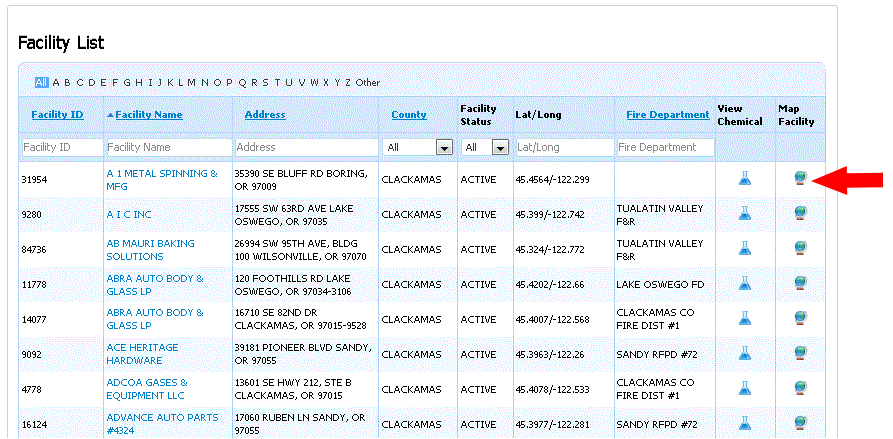Viewport: 893px width, 439px height.
Task: Select coordinates 45.4078/-122.533
Action: (x=552, y=389)
